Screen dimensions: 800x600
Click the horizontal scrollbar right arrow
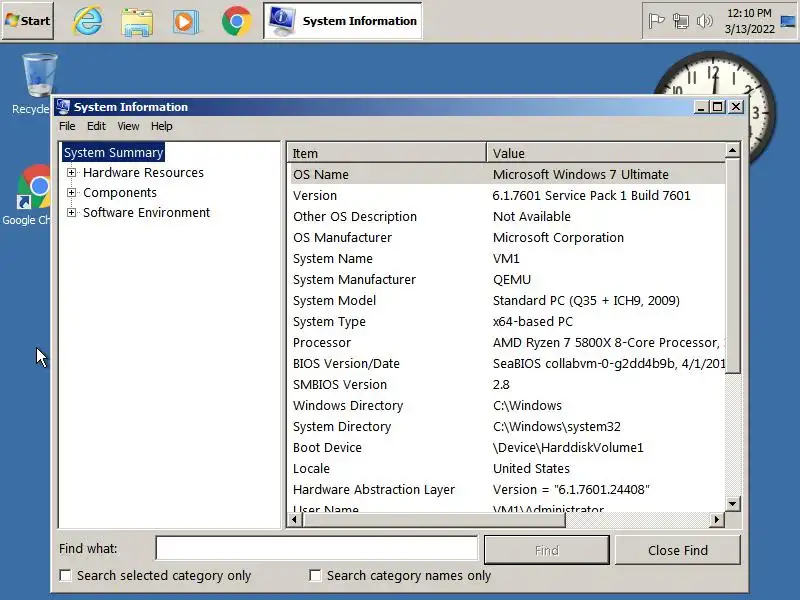[717, 520]
